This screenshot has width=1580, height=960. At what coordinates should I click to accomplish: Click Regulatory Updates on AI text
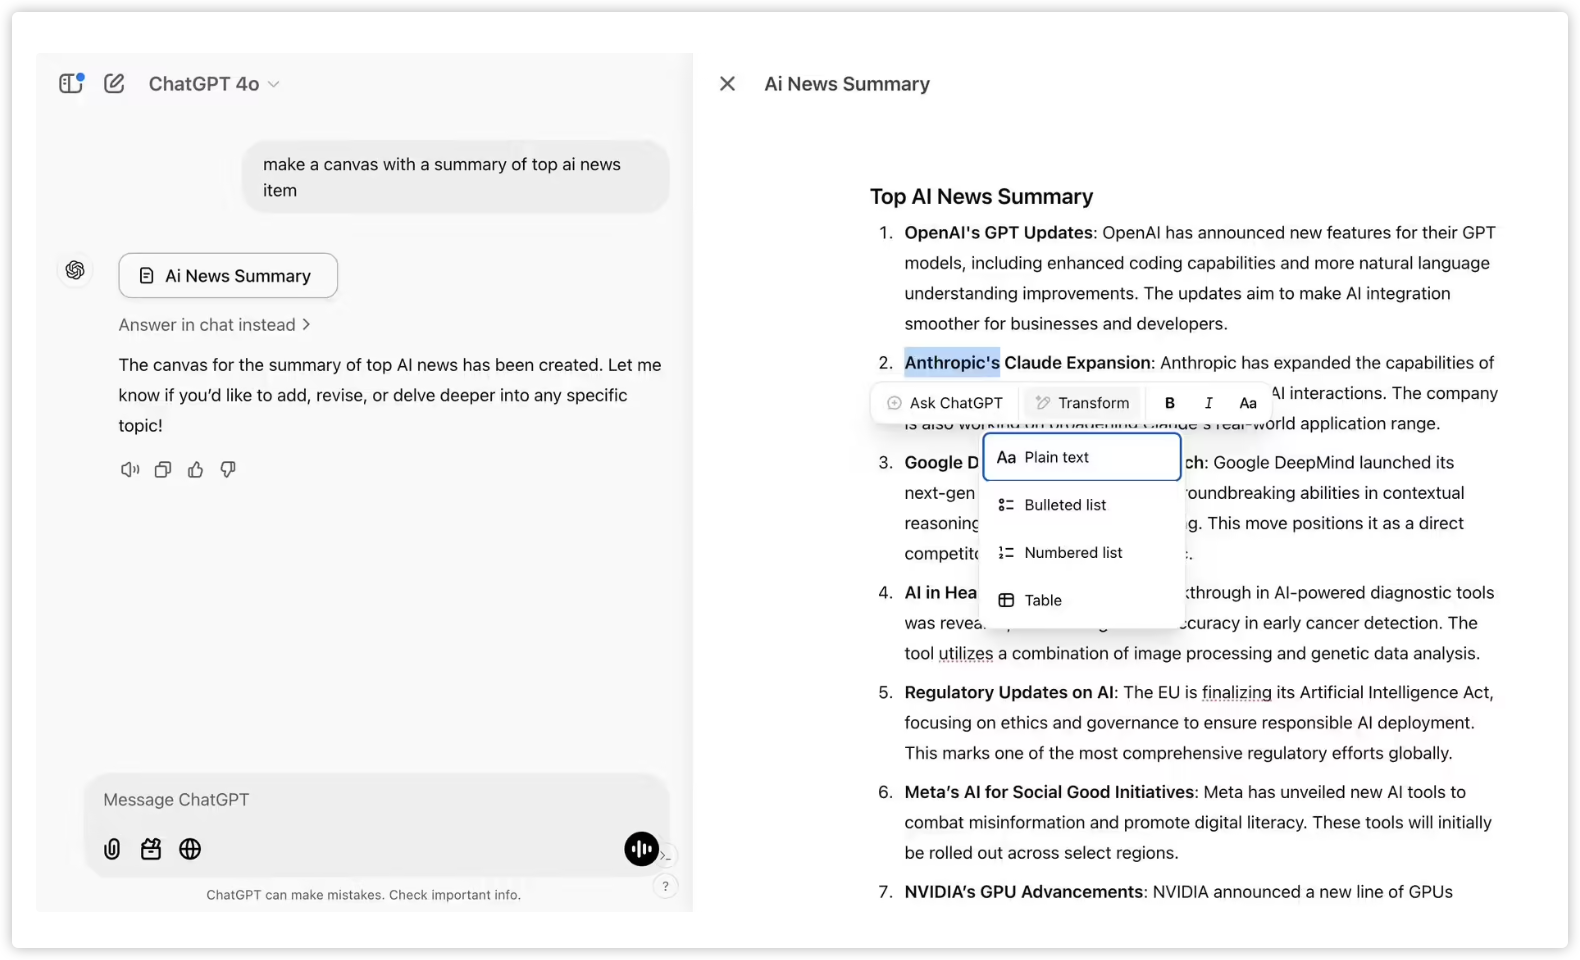coord(1009,693)
